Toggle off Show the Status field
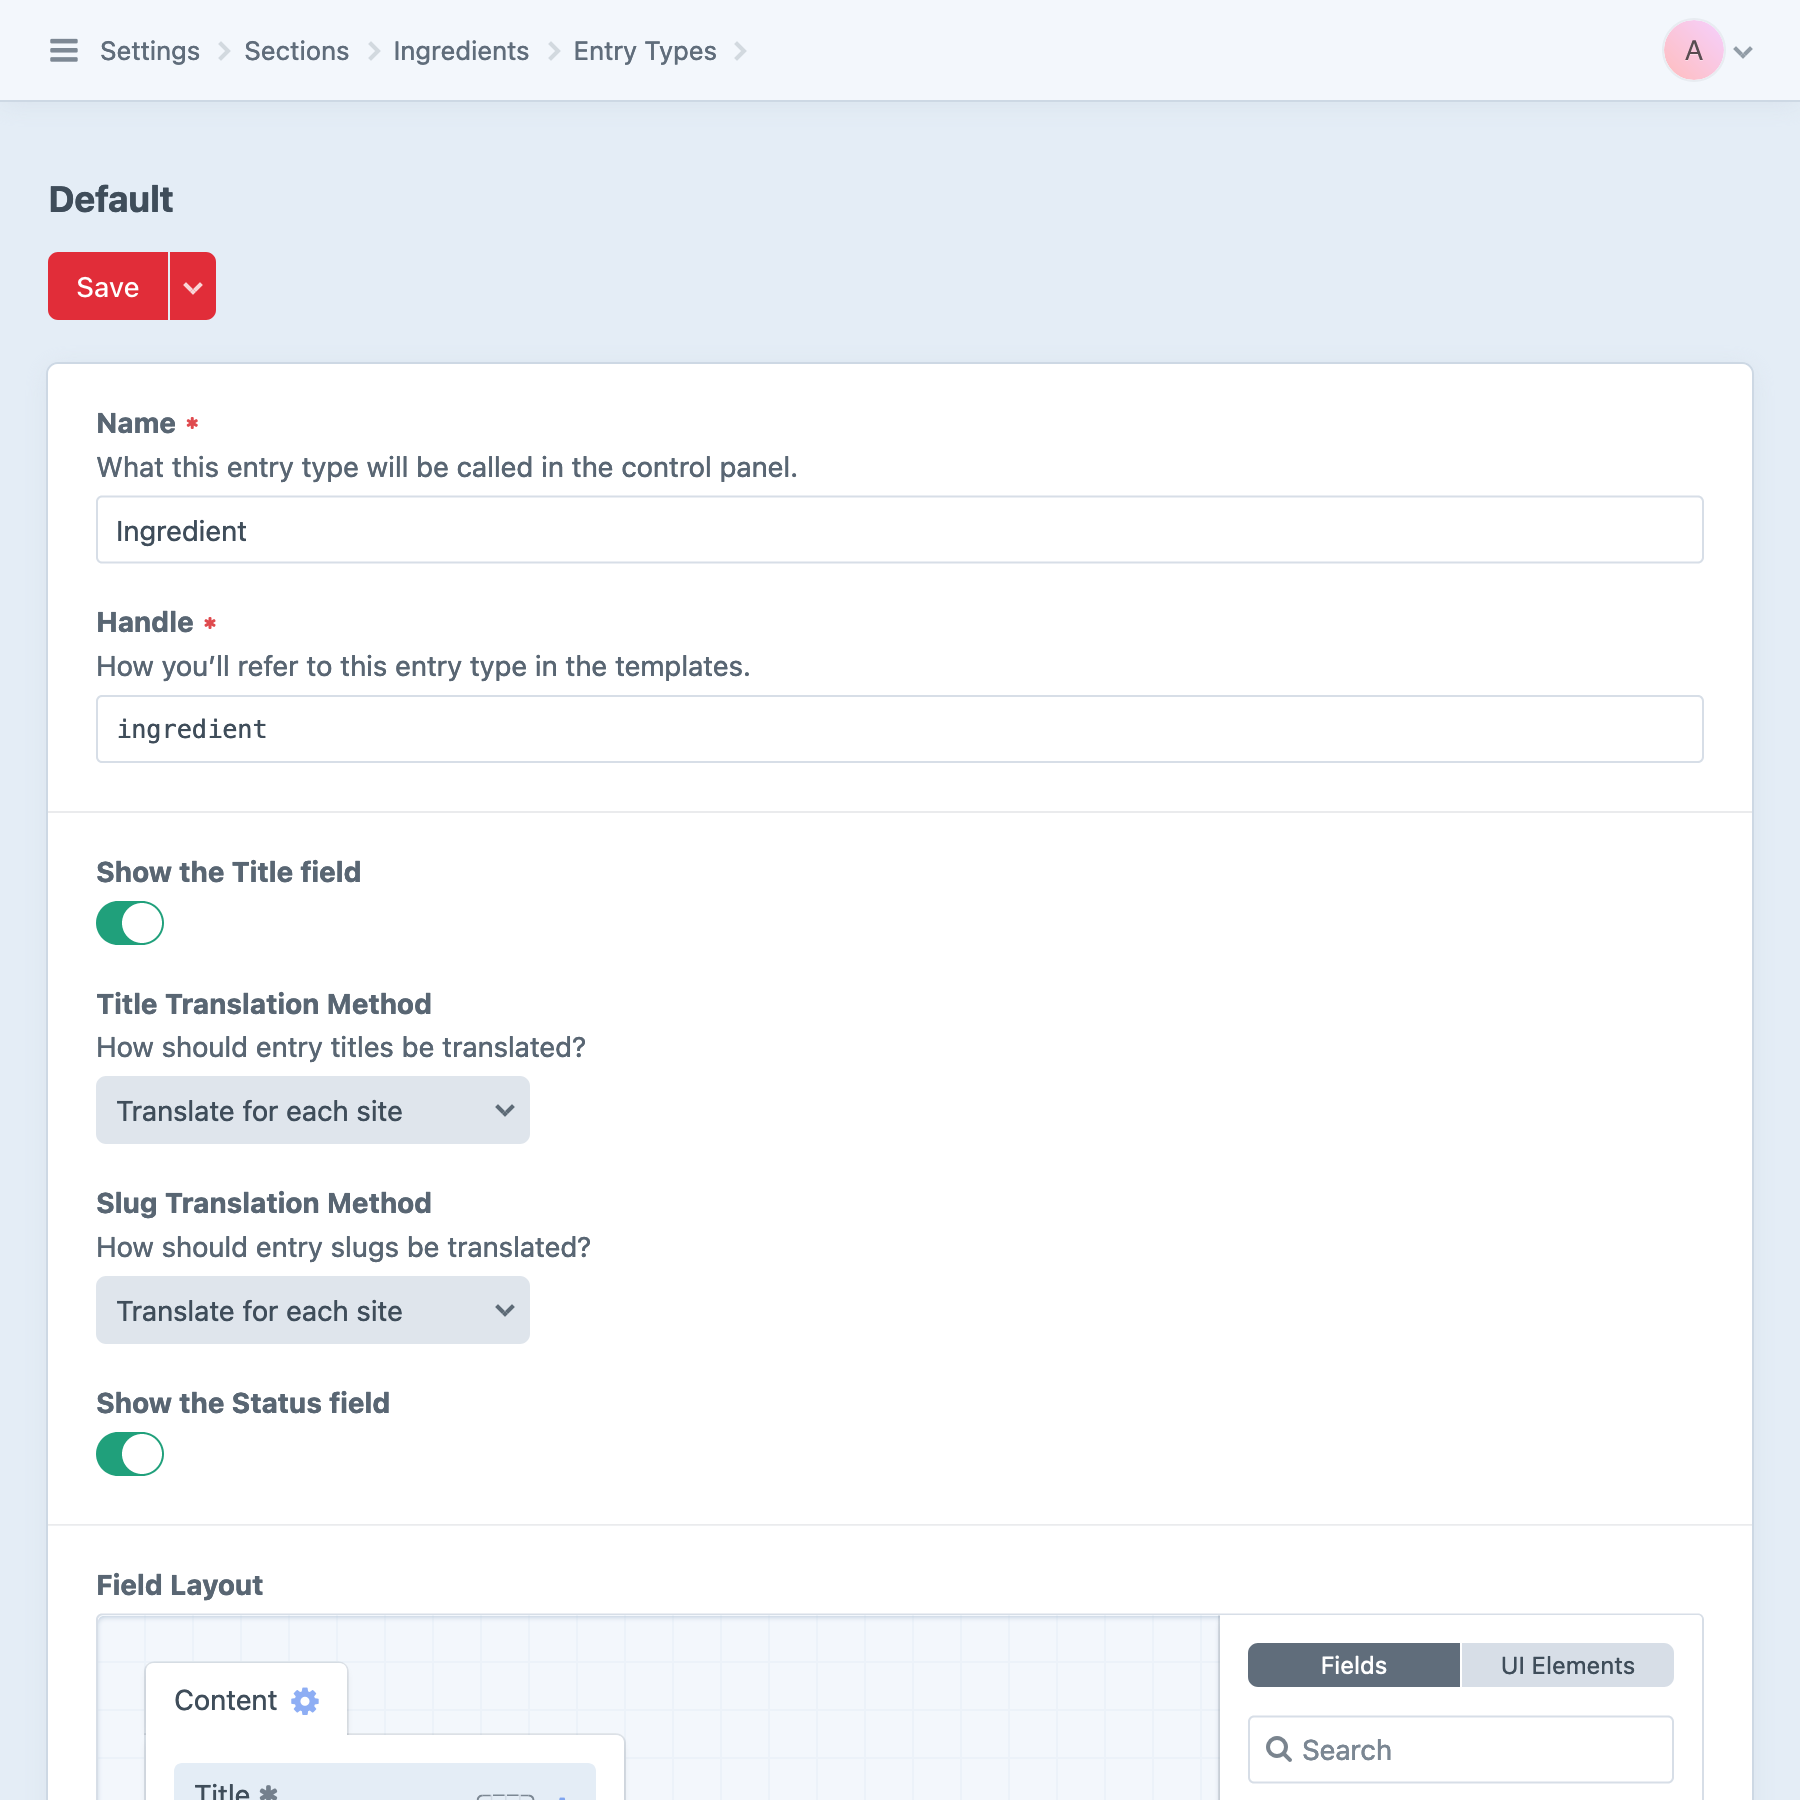 coord(129,1454)
